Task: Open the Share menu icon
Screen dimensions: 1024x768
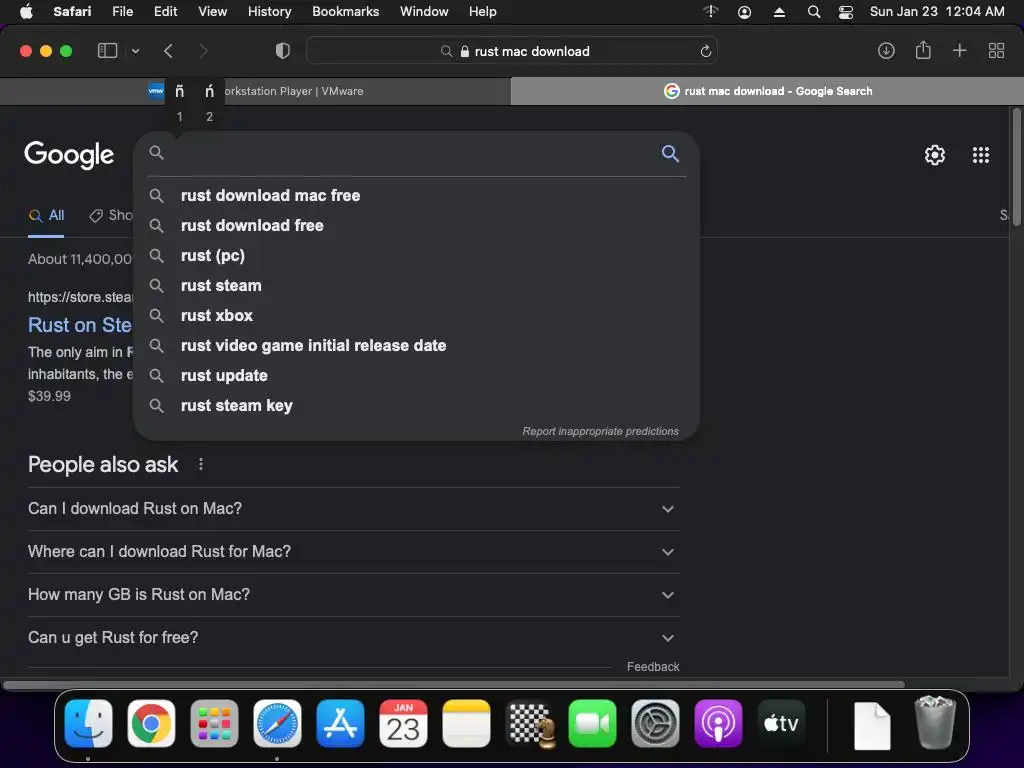Action: (x=923, y=50)
